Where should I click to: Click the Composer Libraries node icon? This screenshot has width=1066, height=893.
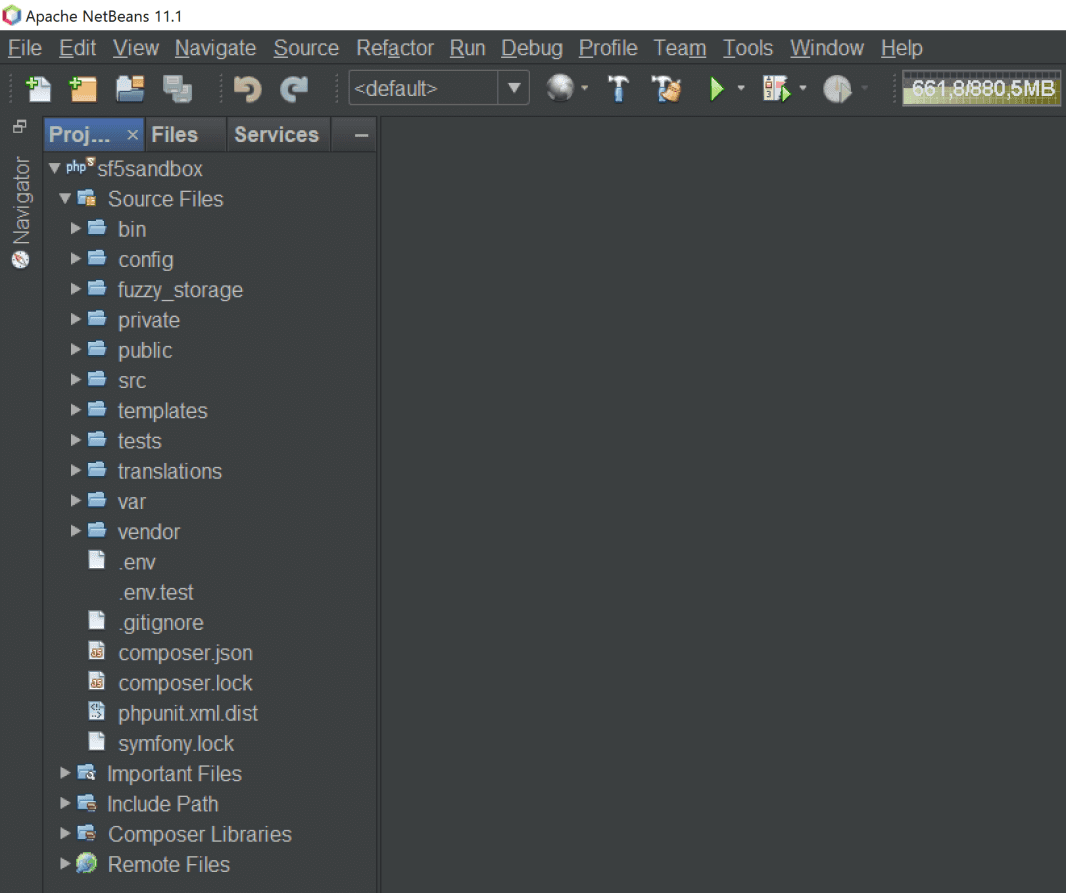86,833
